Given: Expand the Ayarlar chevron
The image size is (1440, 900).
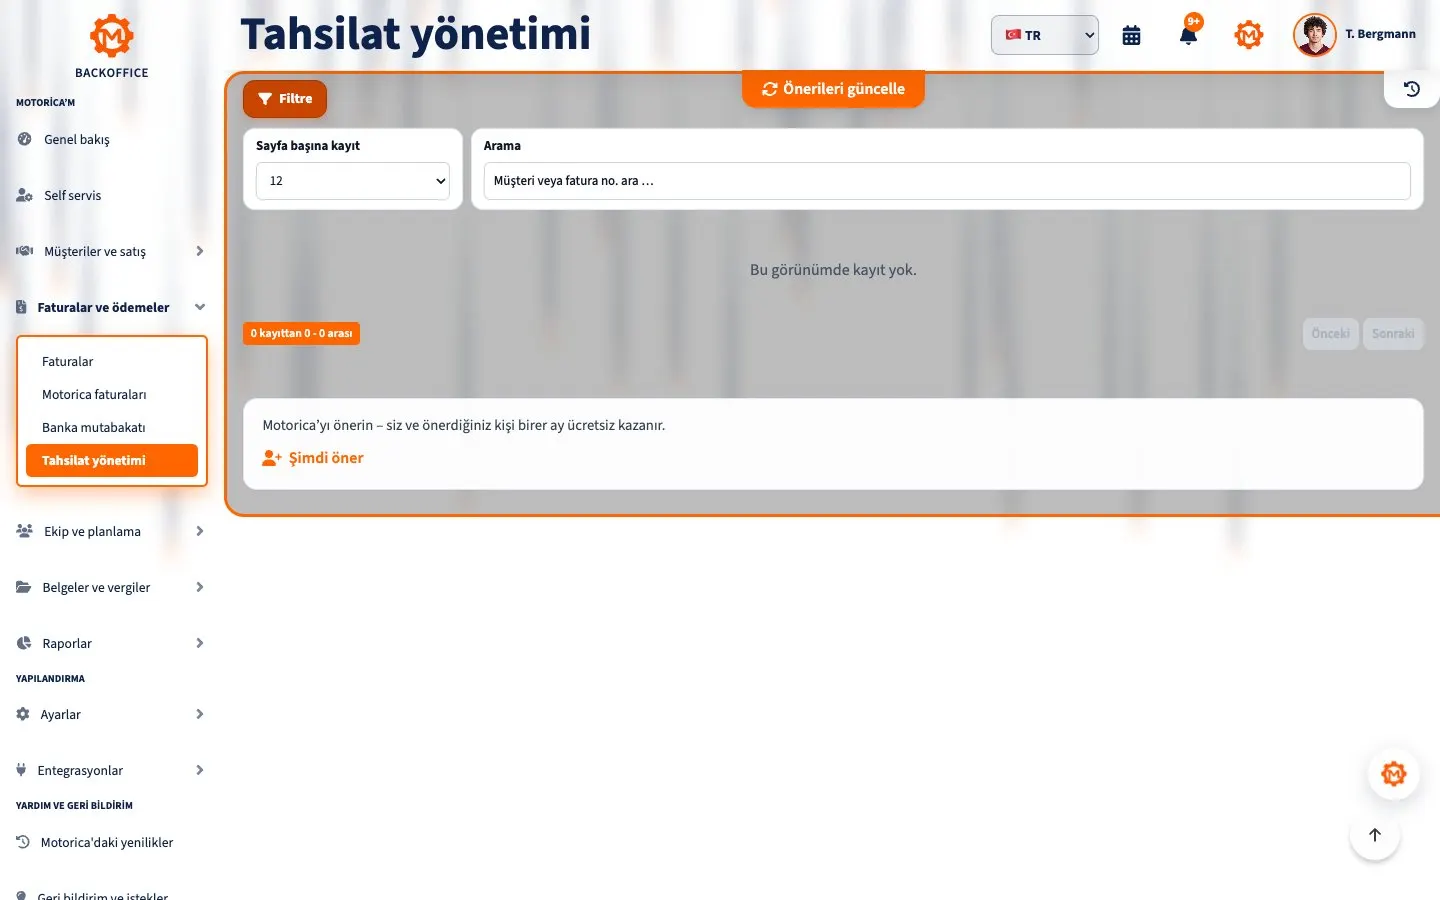Looking at the screenshot, I should (x=200, y=714).
